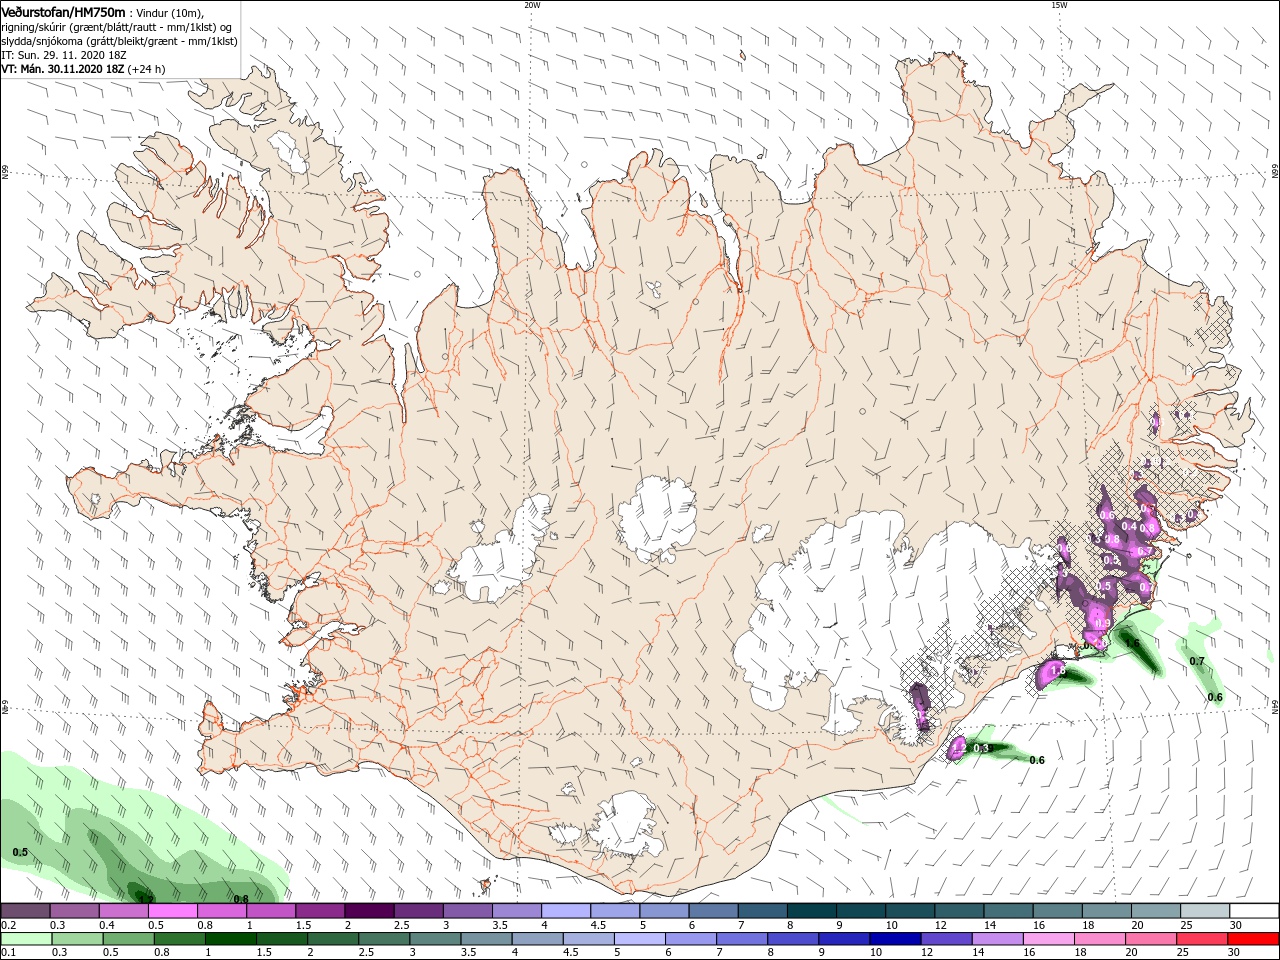Screen dimensions: 1280x960
Task: Click the 15W longitude label
Action: click(x=1059, y=5)
